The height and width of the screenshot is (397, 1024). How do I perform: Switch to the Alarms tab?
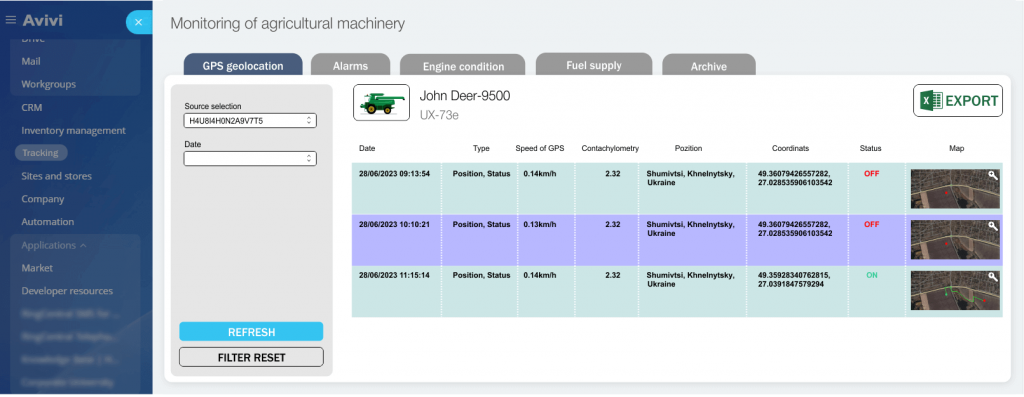(350, 66)
